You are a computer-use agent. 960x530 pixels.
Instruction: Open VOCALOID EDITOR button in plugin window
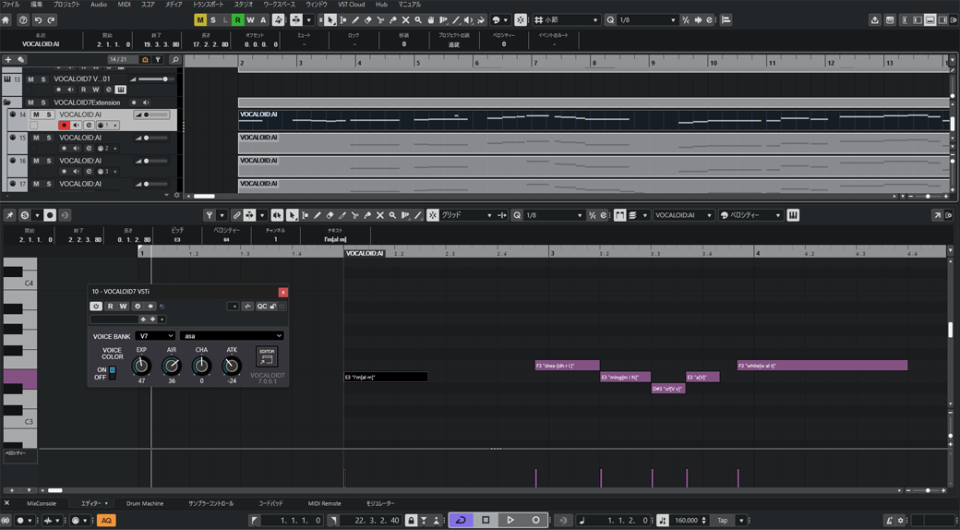tap(267, 357)
